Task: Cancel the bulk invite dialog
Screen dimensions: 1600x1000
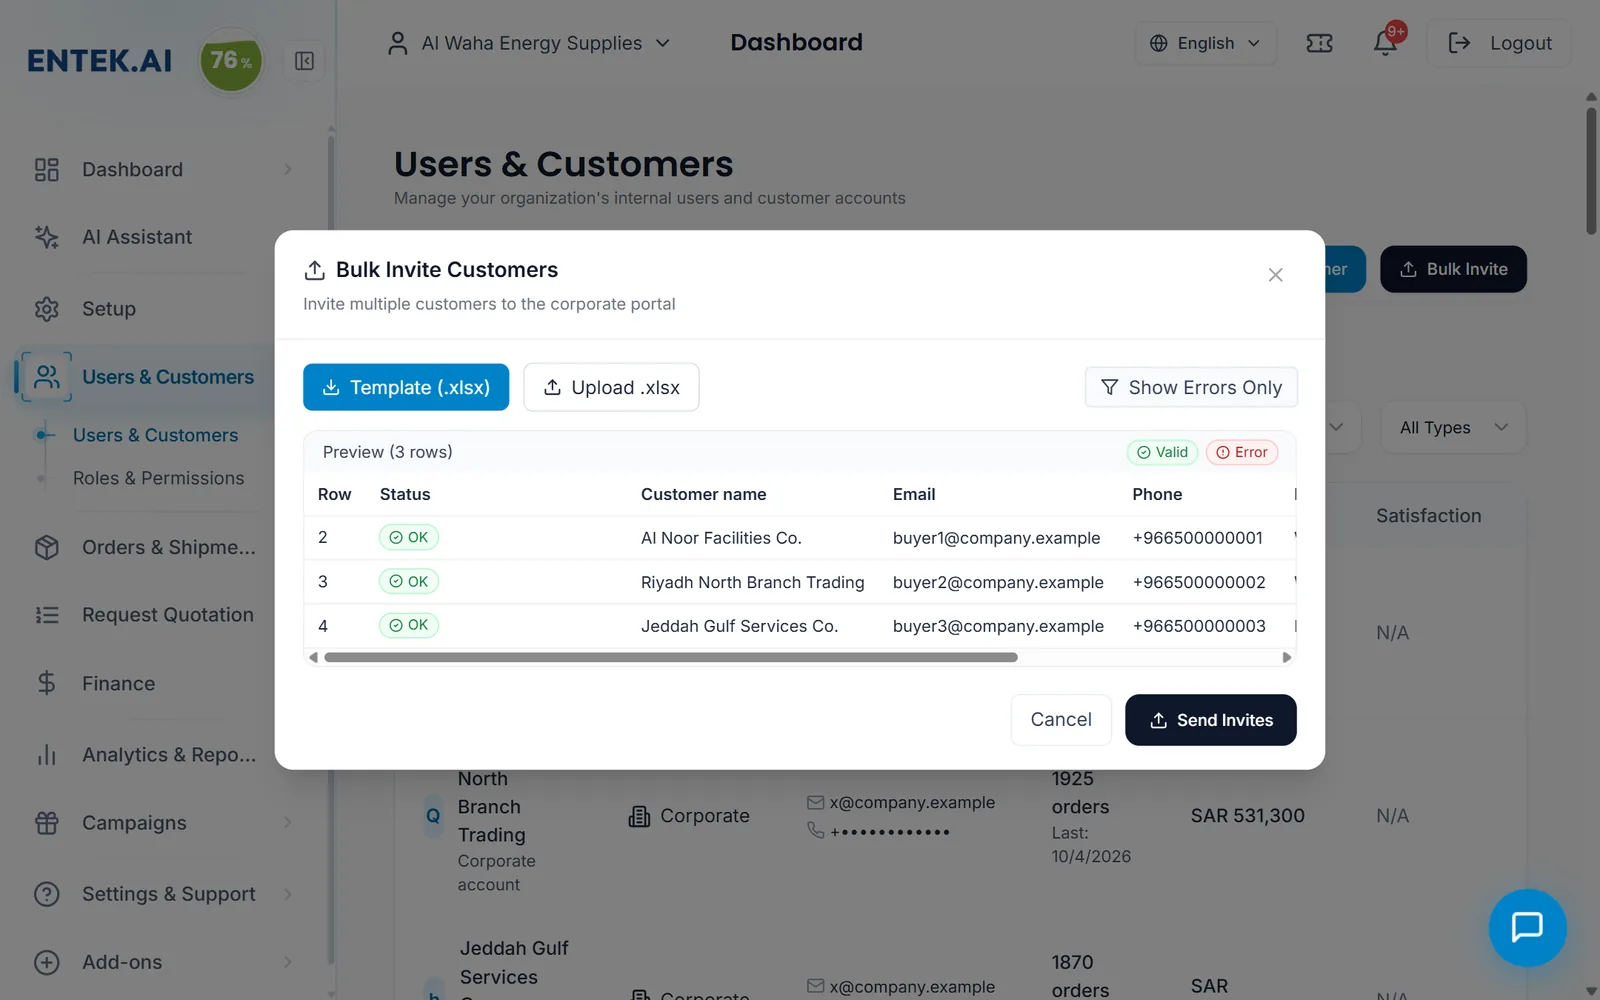Action: (x=1061, y=720)
